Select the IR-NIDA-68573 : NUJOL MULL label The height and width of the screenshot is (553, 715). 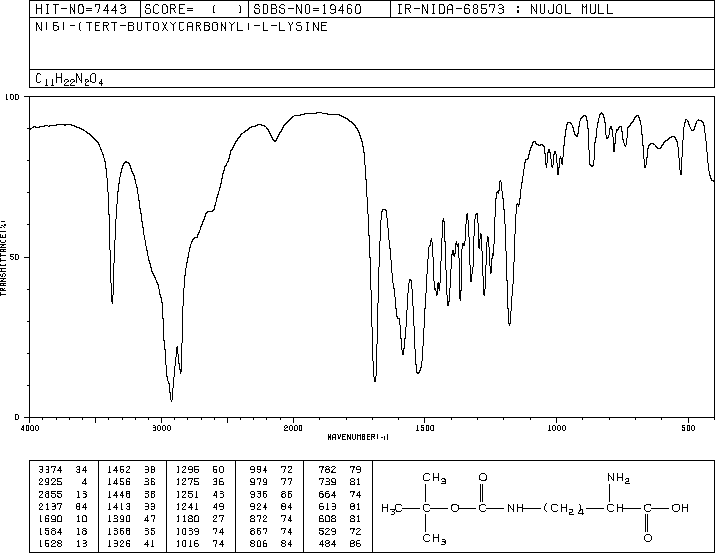(505, 9)
